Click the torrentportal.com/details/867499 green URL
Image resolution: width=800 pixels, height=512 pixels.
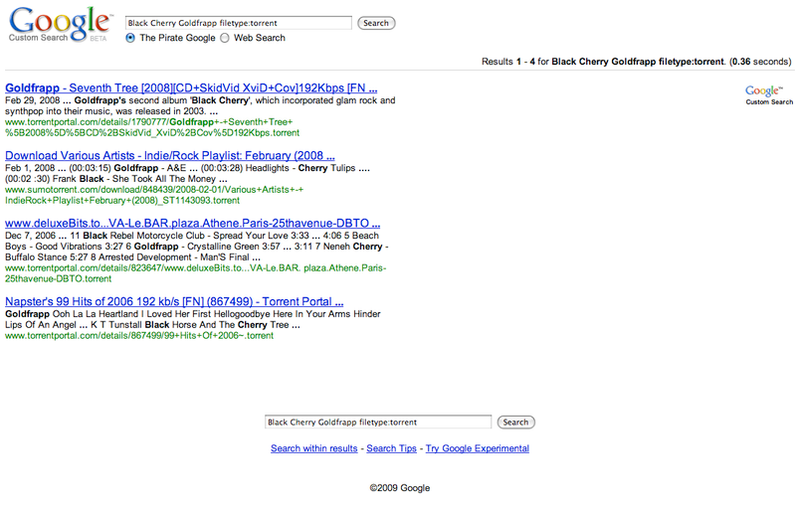(x=139, y=336)
